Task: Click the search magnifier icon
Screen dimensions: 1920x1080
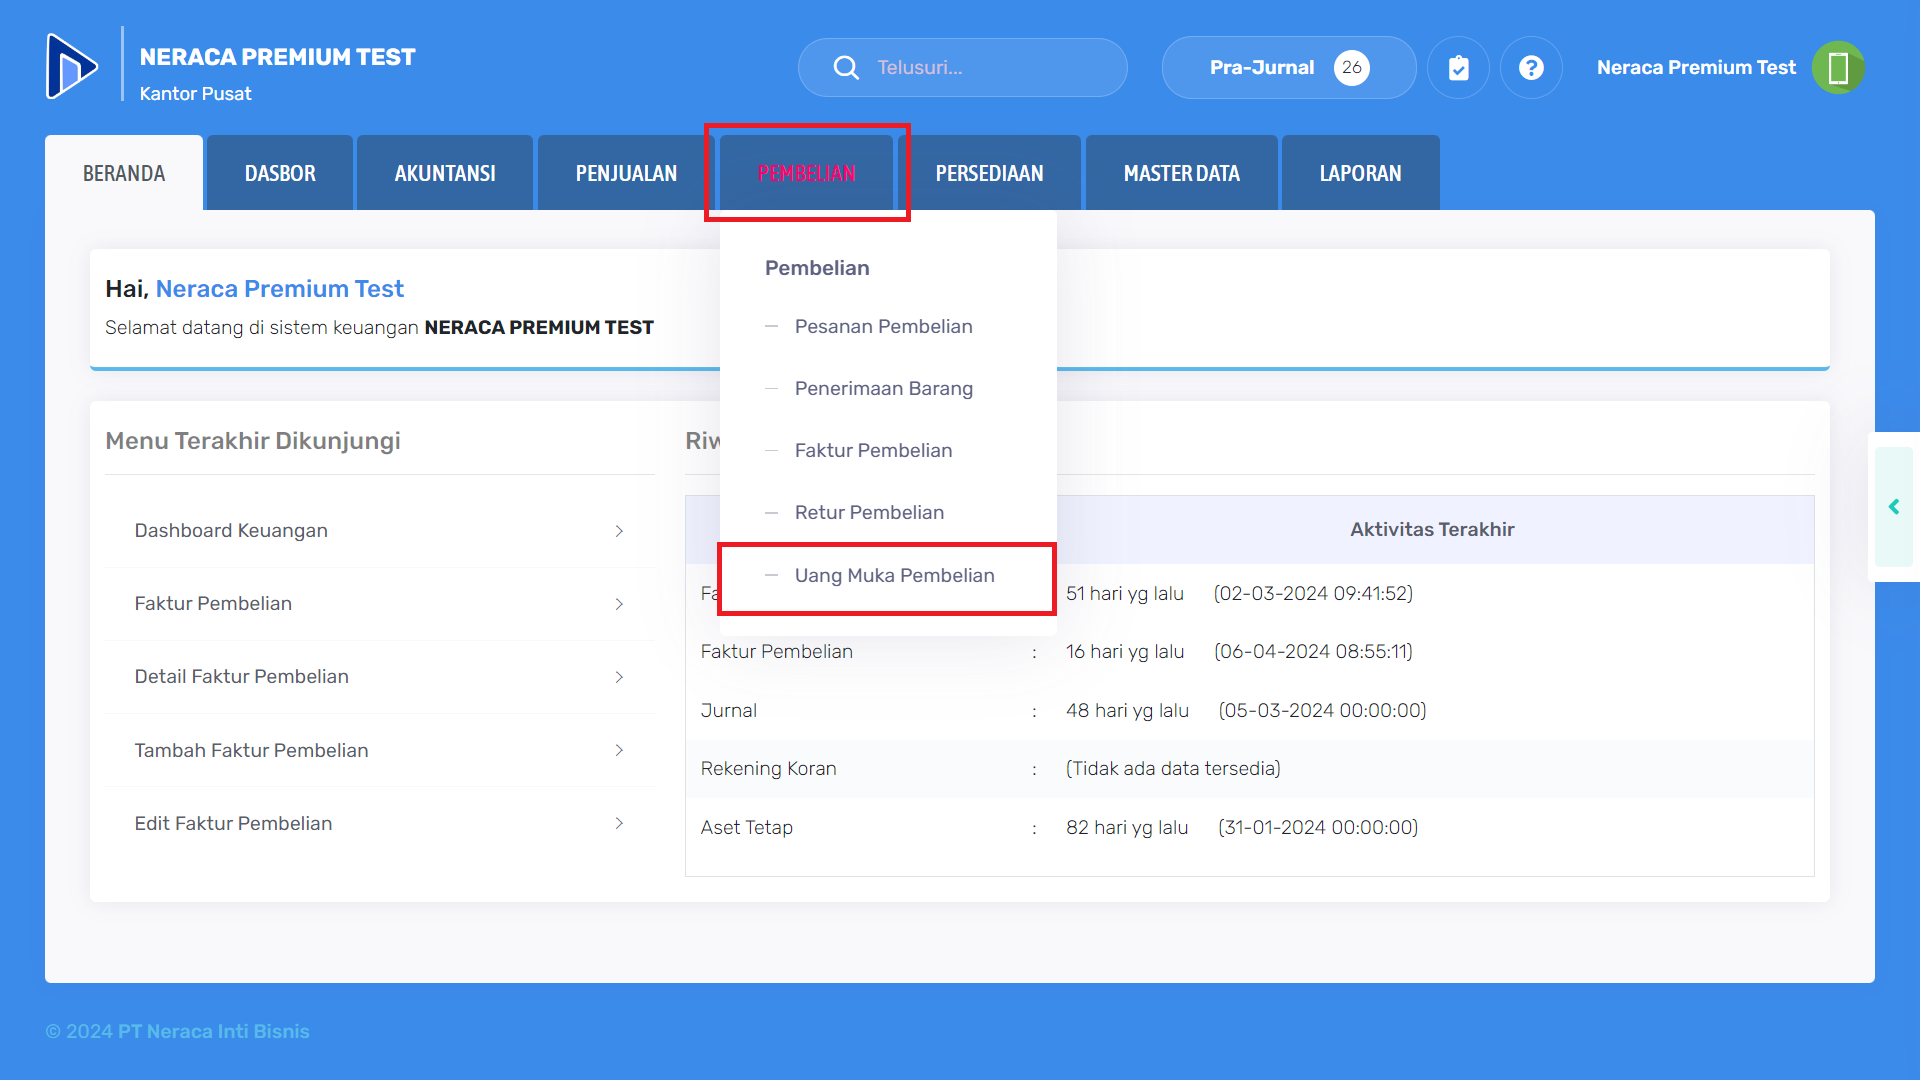Action: coord(846,68)
